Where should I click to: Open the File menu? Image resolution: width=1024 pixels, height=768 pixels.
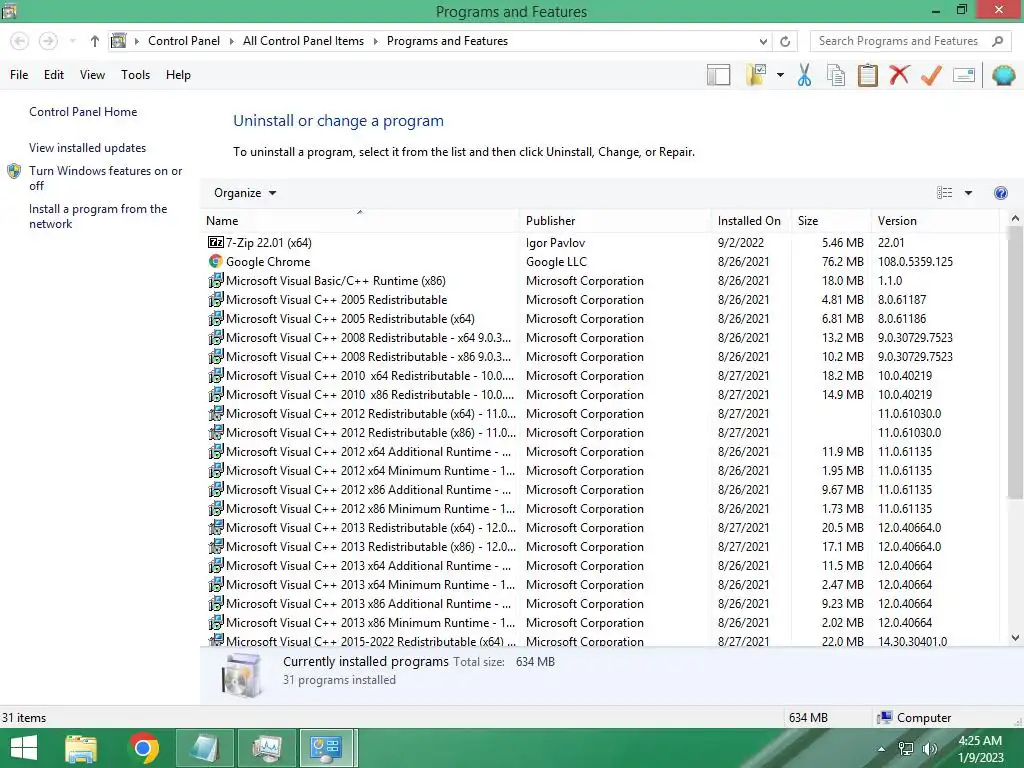pyautogui.click(x=19, y=75)
